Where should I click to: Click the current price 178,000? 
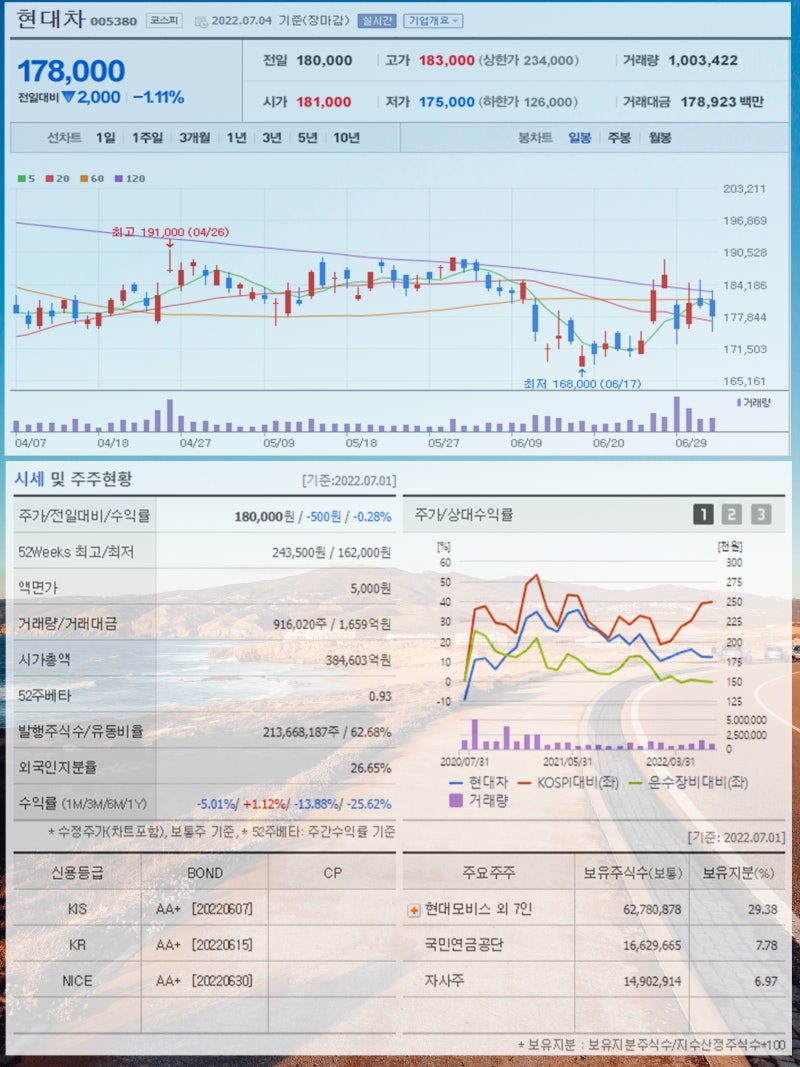71,71
